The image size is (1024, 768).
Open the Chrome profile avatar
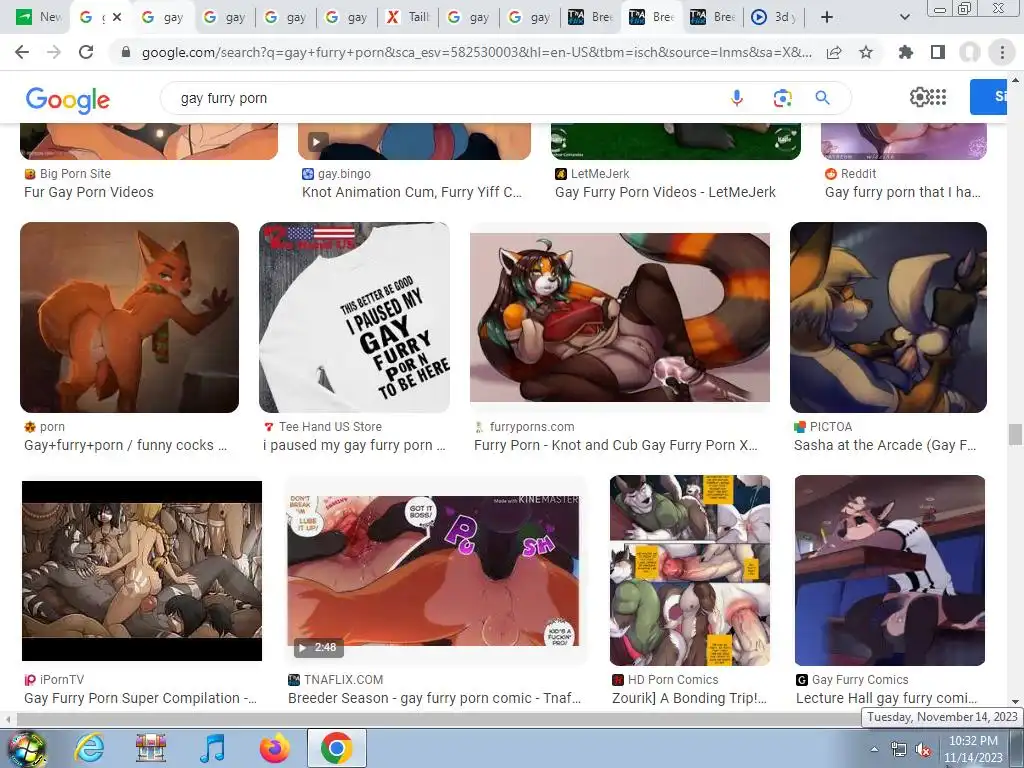[x=970, y=52]
